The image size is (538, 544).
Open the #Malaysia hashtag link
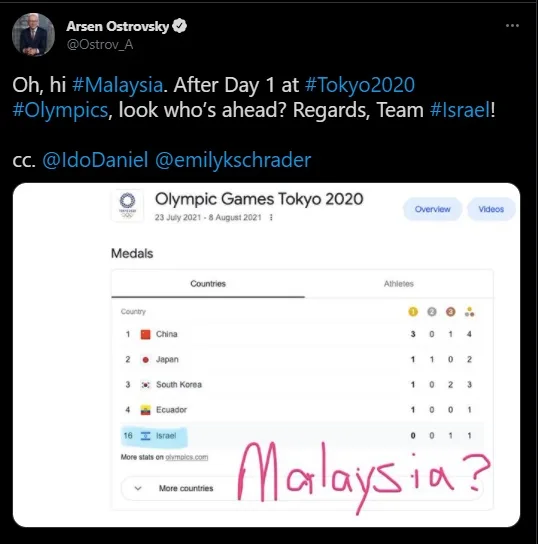[x=117, y=85]
